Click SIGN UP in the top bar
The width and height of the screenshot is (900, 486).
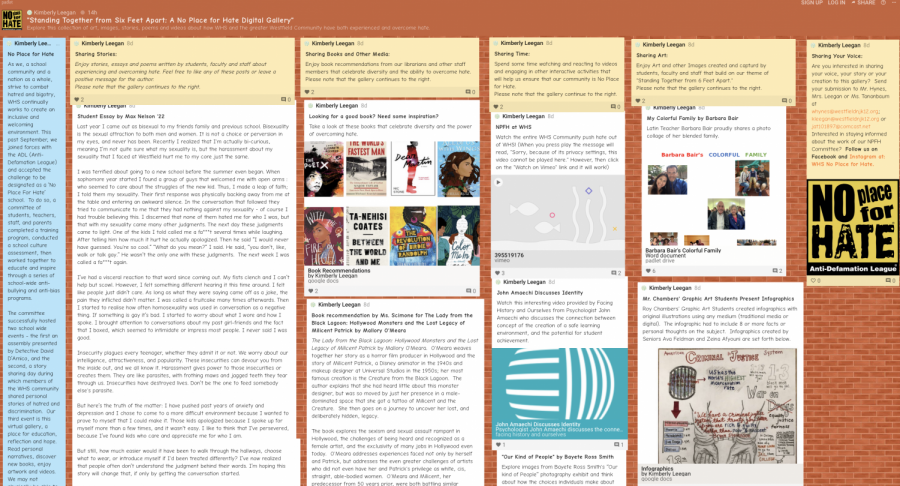coord(812,3)
